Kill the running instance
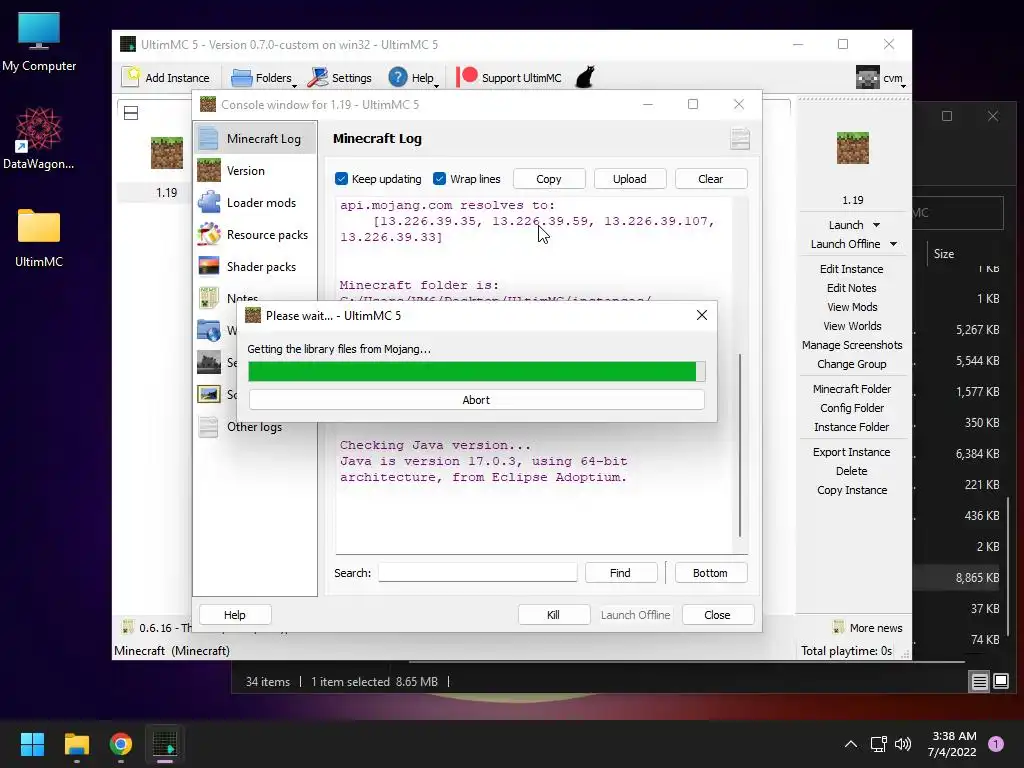Viewport: 1024px width, 768px height. pyautogui.click(x=553, y=615)
